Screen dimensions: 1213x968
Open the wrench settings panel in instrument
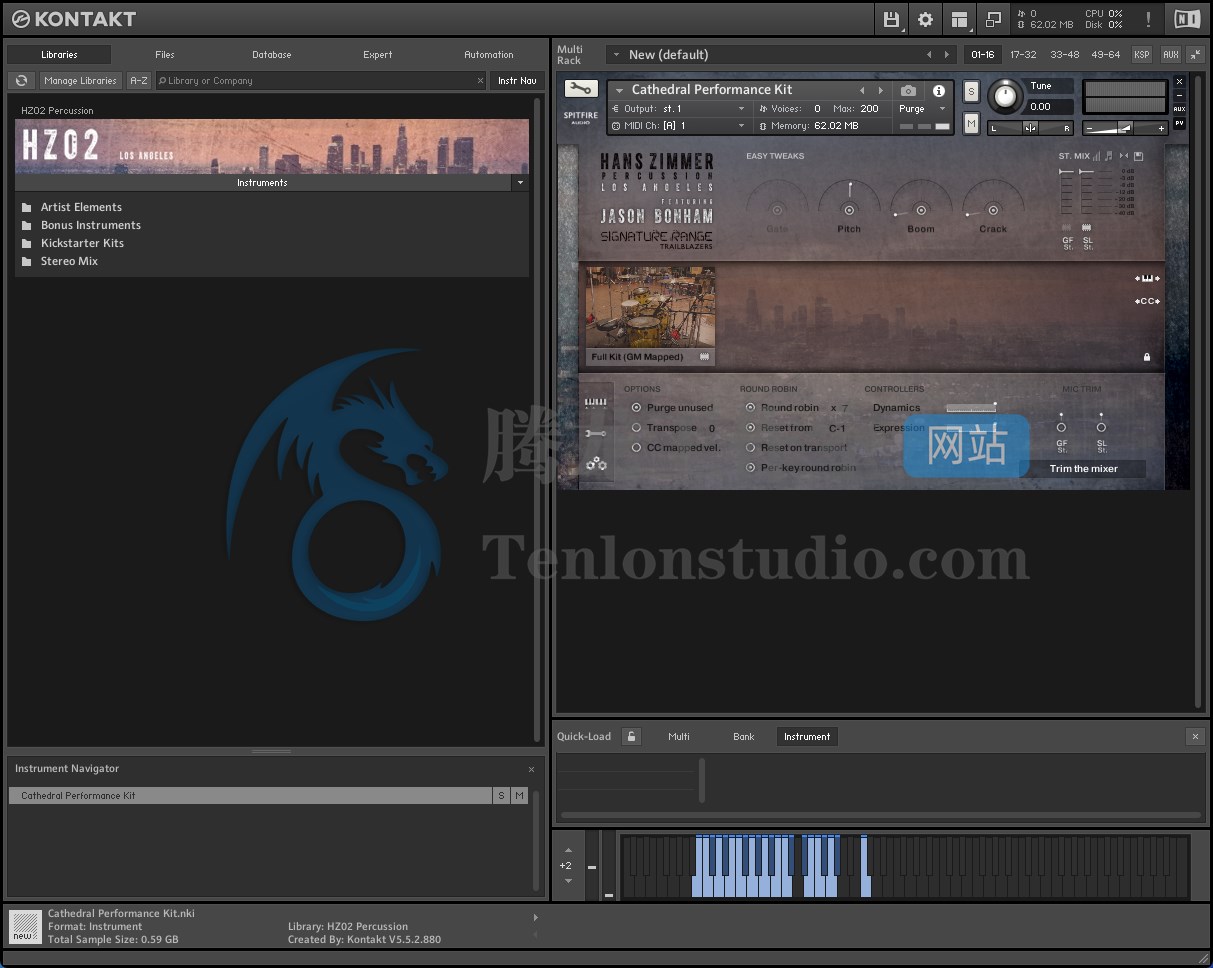click(596, 433)
